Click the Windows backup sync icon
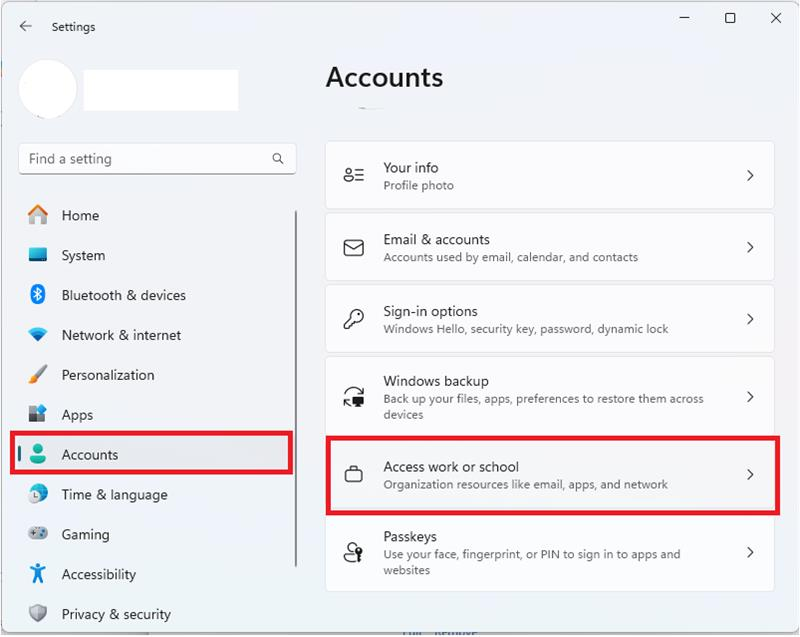The image size is (800, 637). coord(354,396)
